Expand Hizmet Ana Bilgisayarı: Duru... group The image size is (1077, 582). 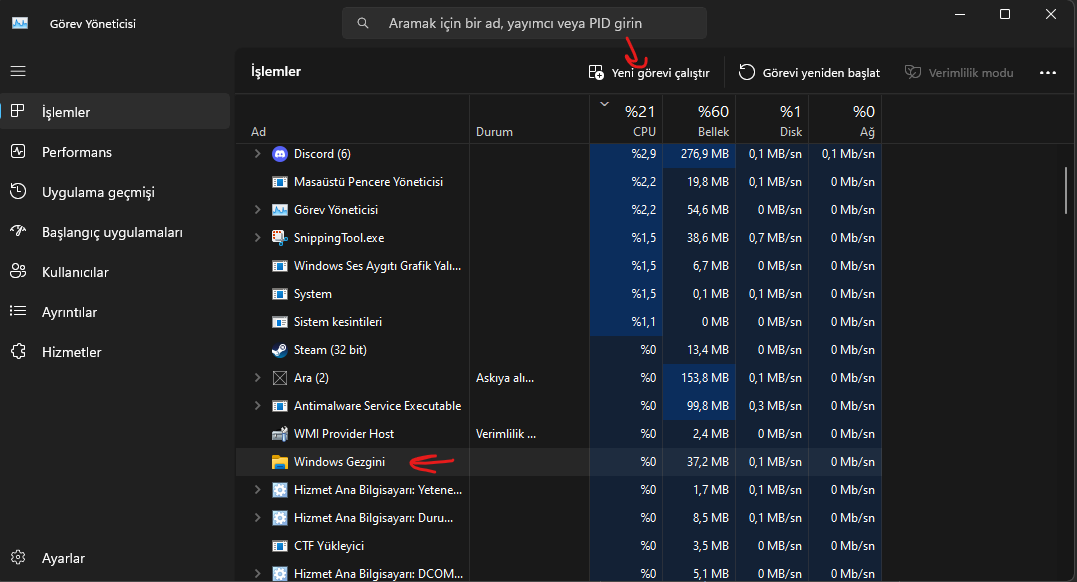coord(258,518)
